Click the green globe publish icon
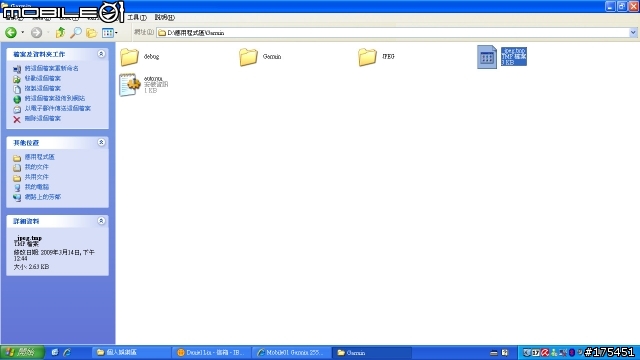 (17, 99)
